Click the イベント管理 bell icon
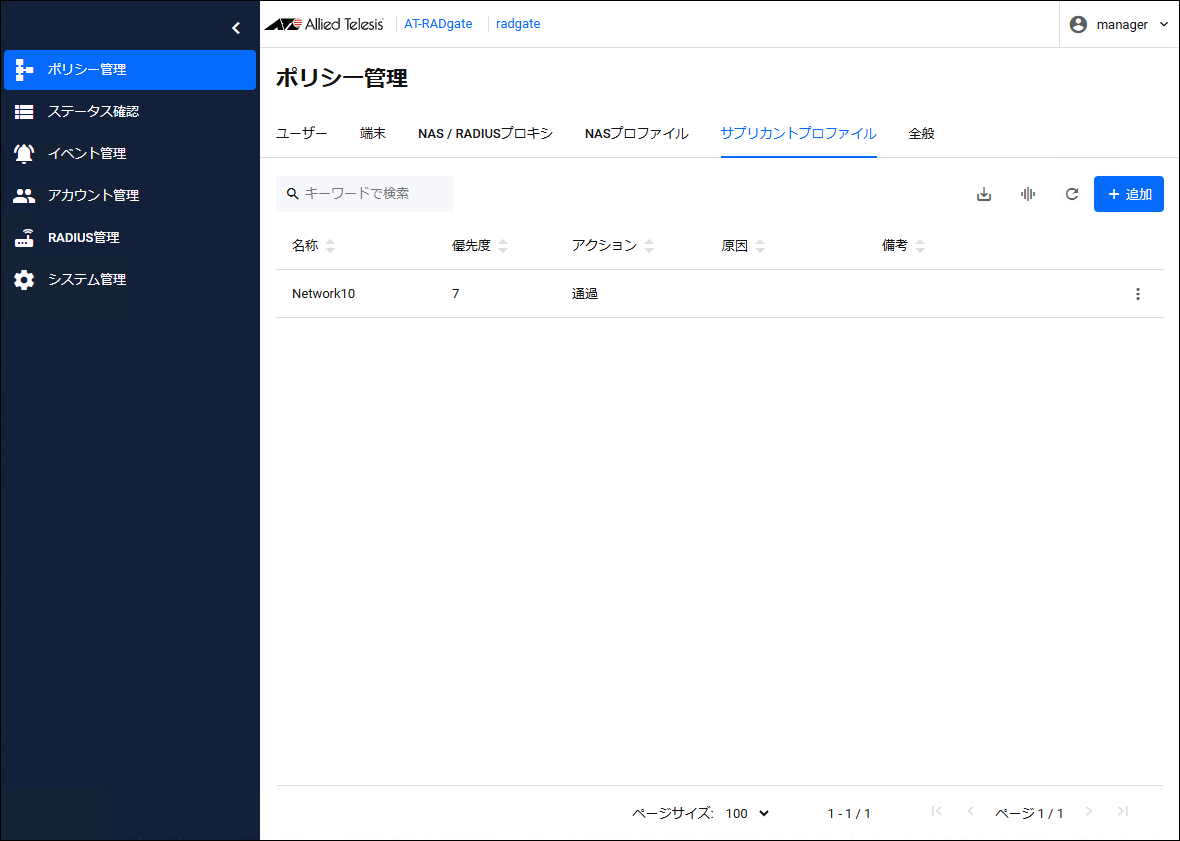This screenshot has width=1180, height=841. (x=24, y=153)
